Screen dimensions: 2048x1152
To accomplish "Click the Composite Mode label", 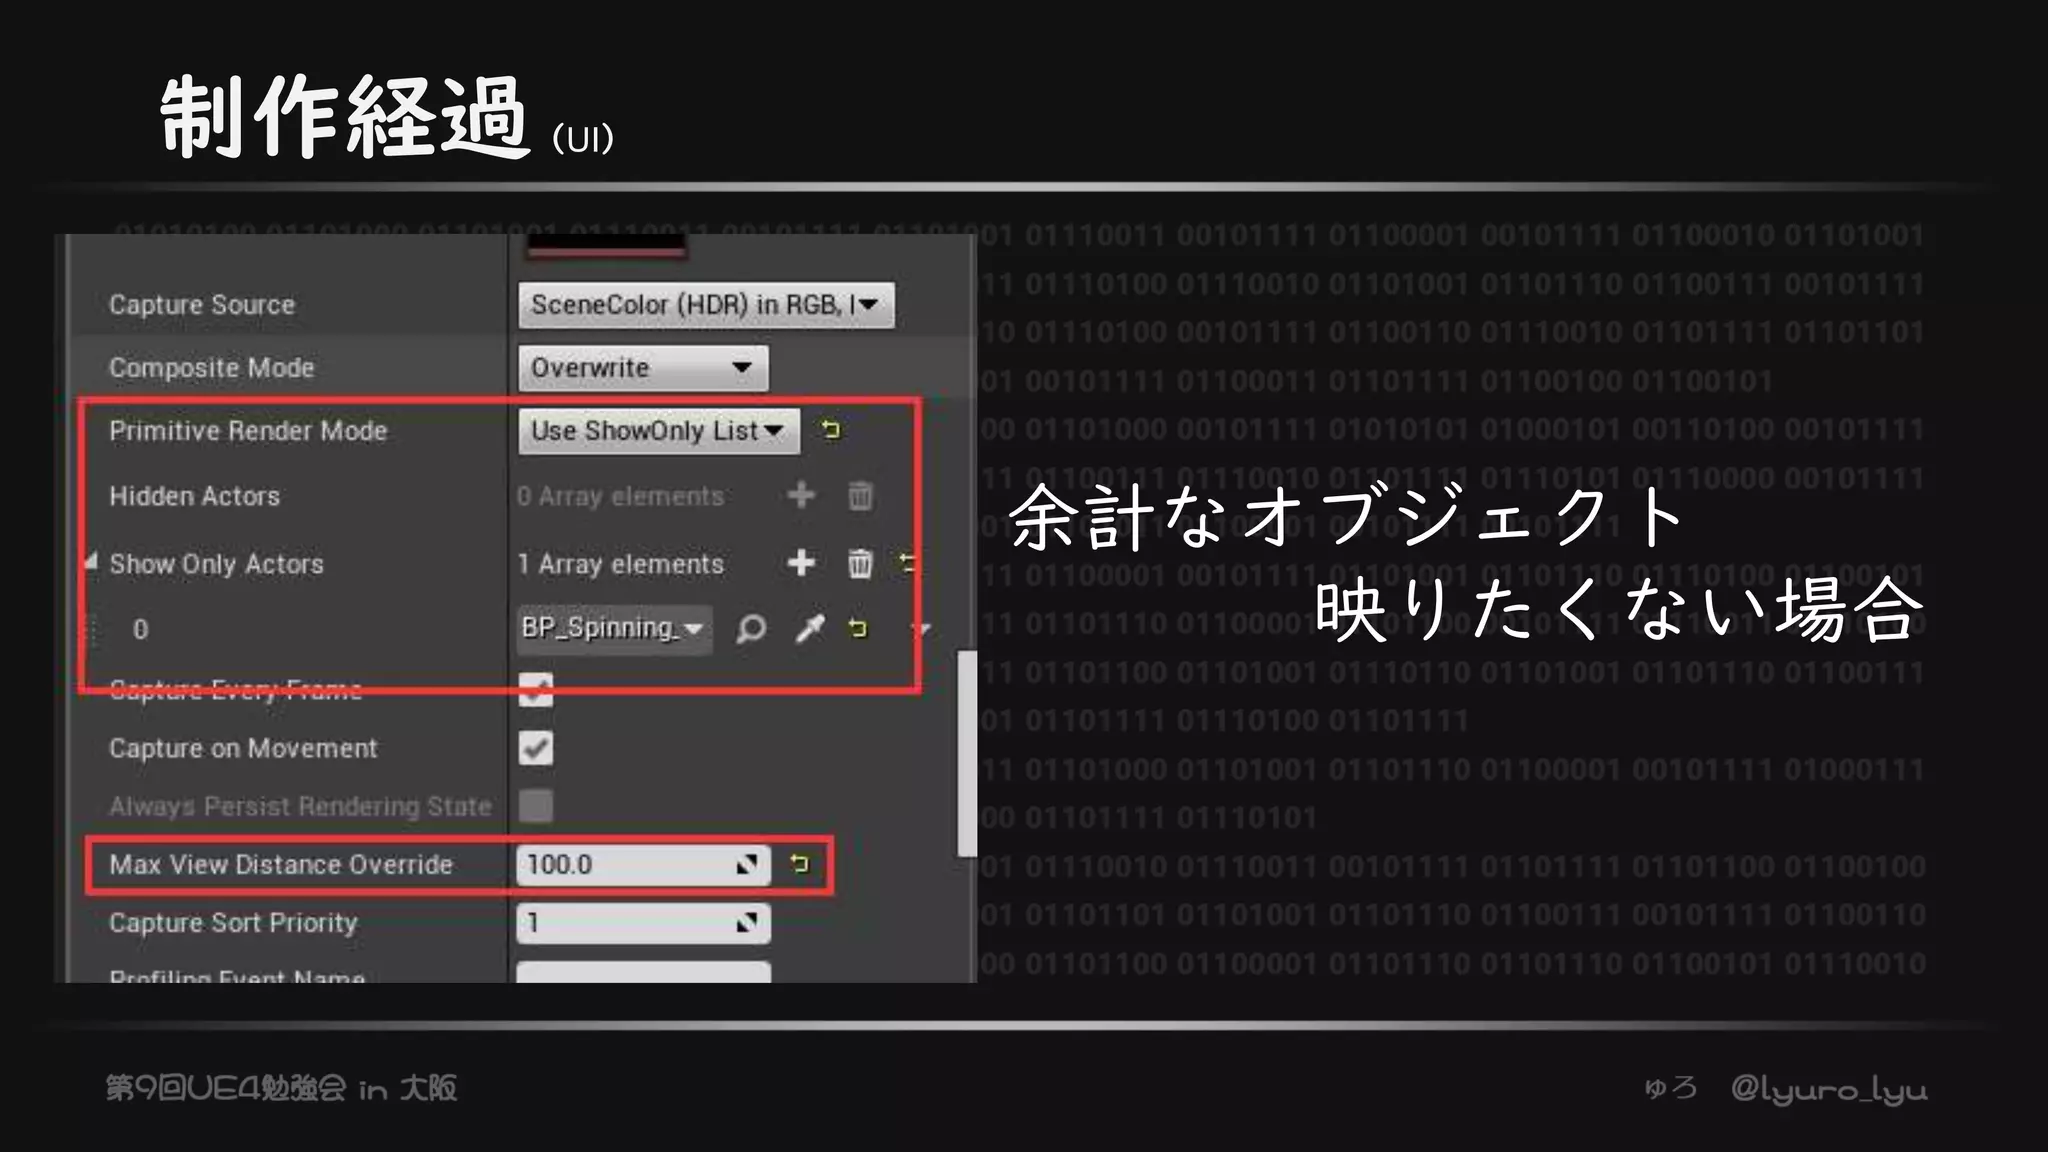I will point(211,368).
